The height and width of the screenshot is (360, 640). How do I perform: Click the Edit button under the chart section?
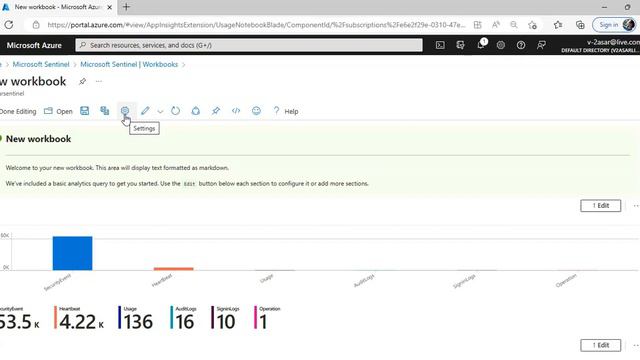(x=600, y=345)
